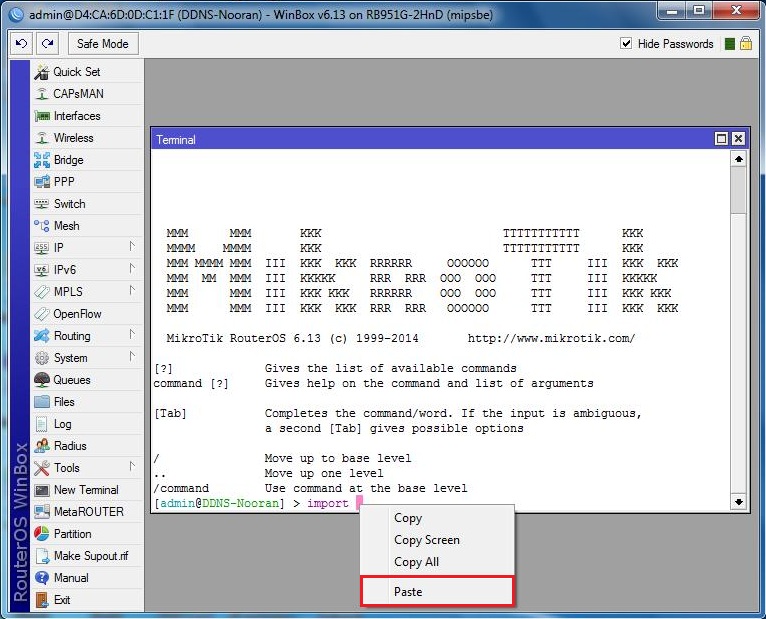Click the green status indicator square

tap(730, 44)
